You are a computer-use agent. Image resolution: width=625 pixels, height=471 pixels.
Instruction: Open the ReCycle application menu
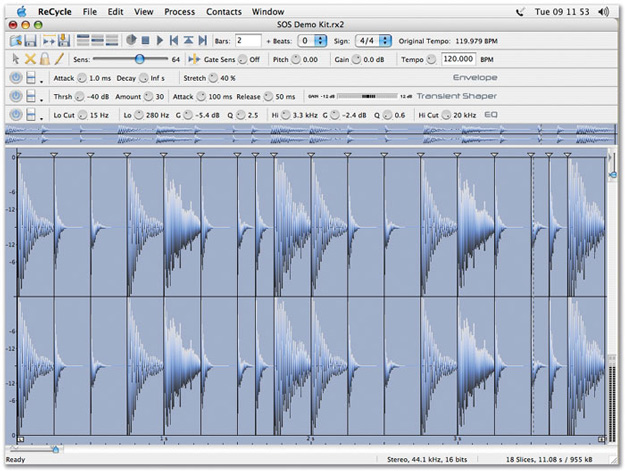coord(55,12)
